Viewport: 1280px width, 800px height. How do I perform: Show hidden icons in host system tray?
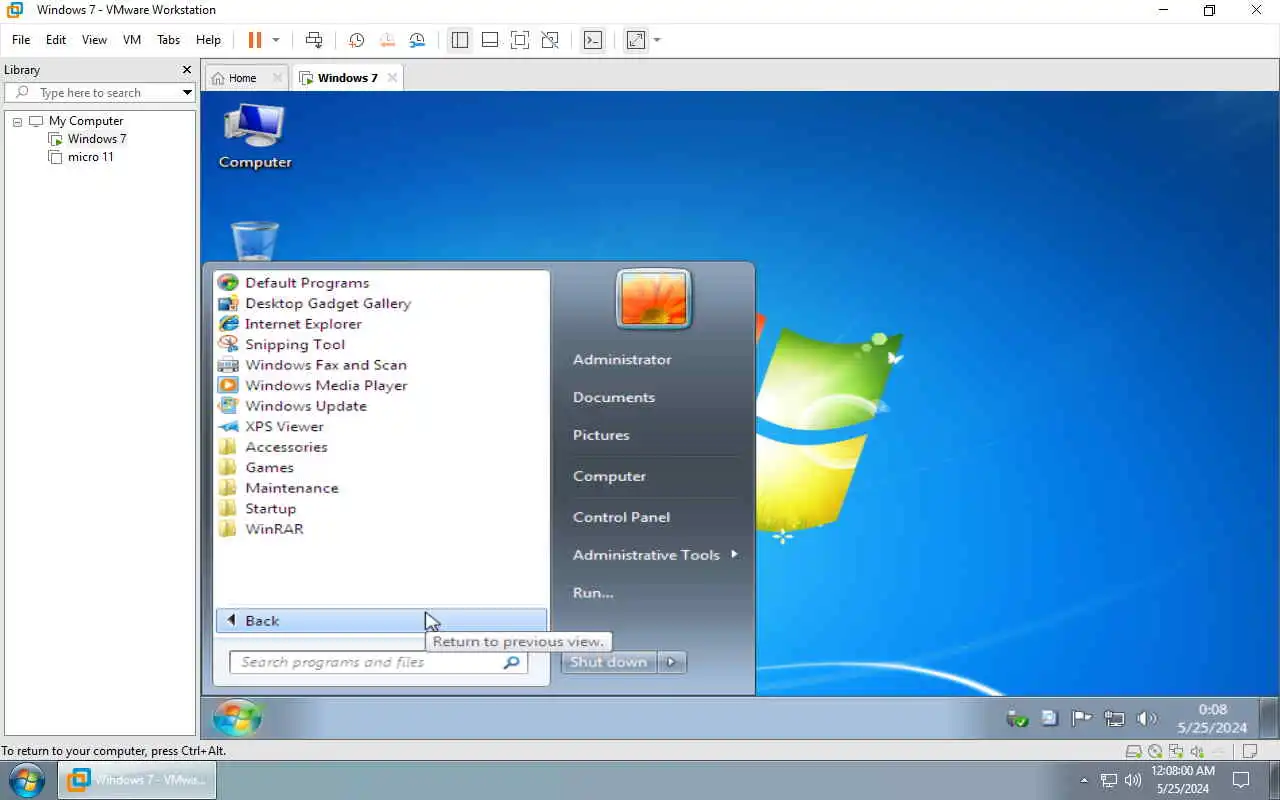(1085, 780)
